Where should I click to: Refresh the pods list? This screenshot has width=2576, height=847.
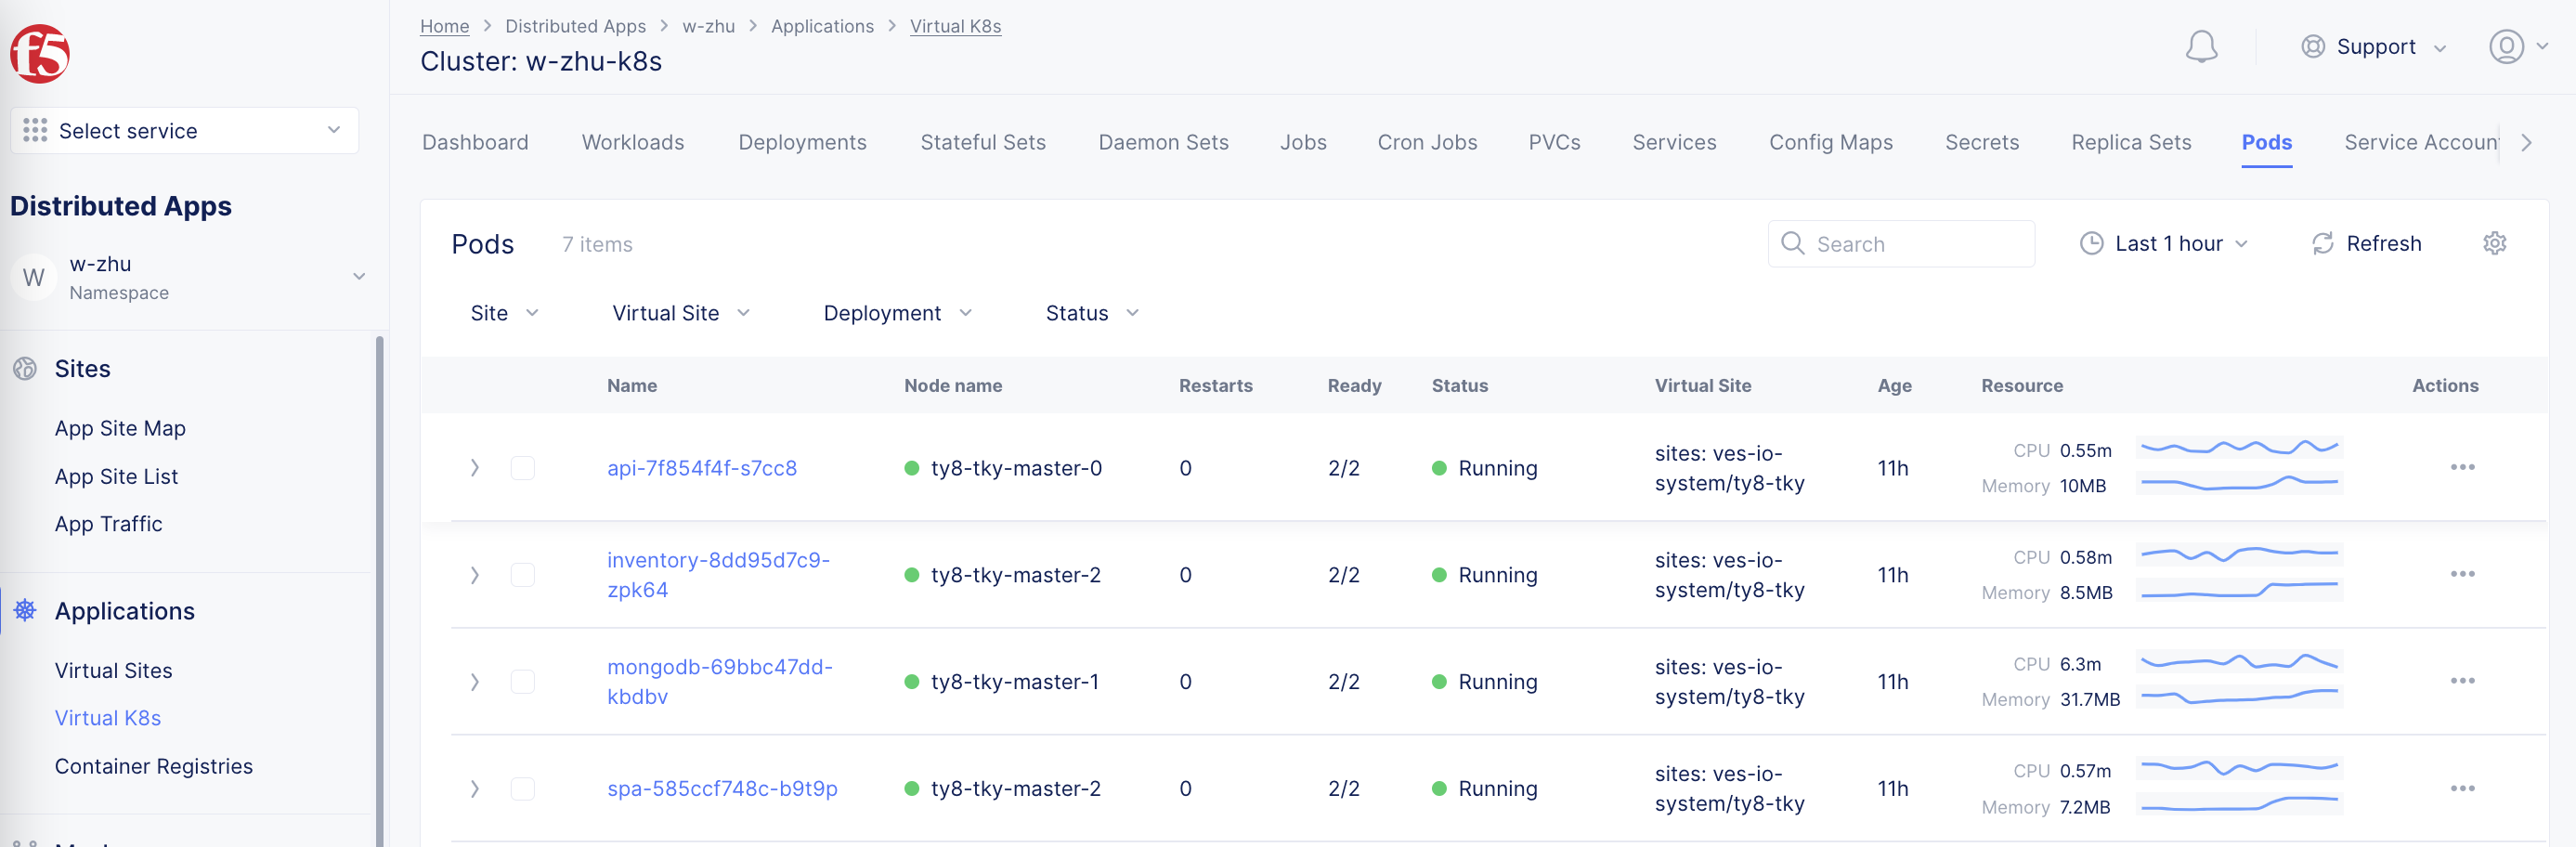[x=2366, y=243]
